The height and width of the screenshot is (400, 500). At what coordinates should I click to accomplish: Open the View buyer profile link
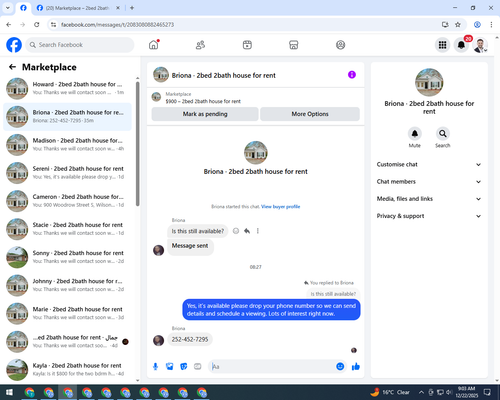(x=280, y=207)
